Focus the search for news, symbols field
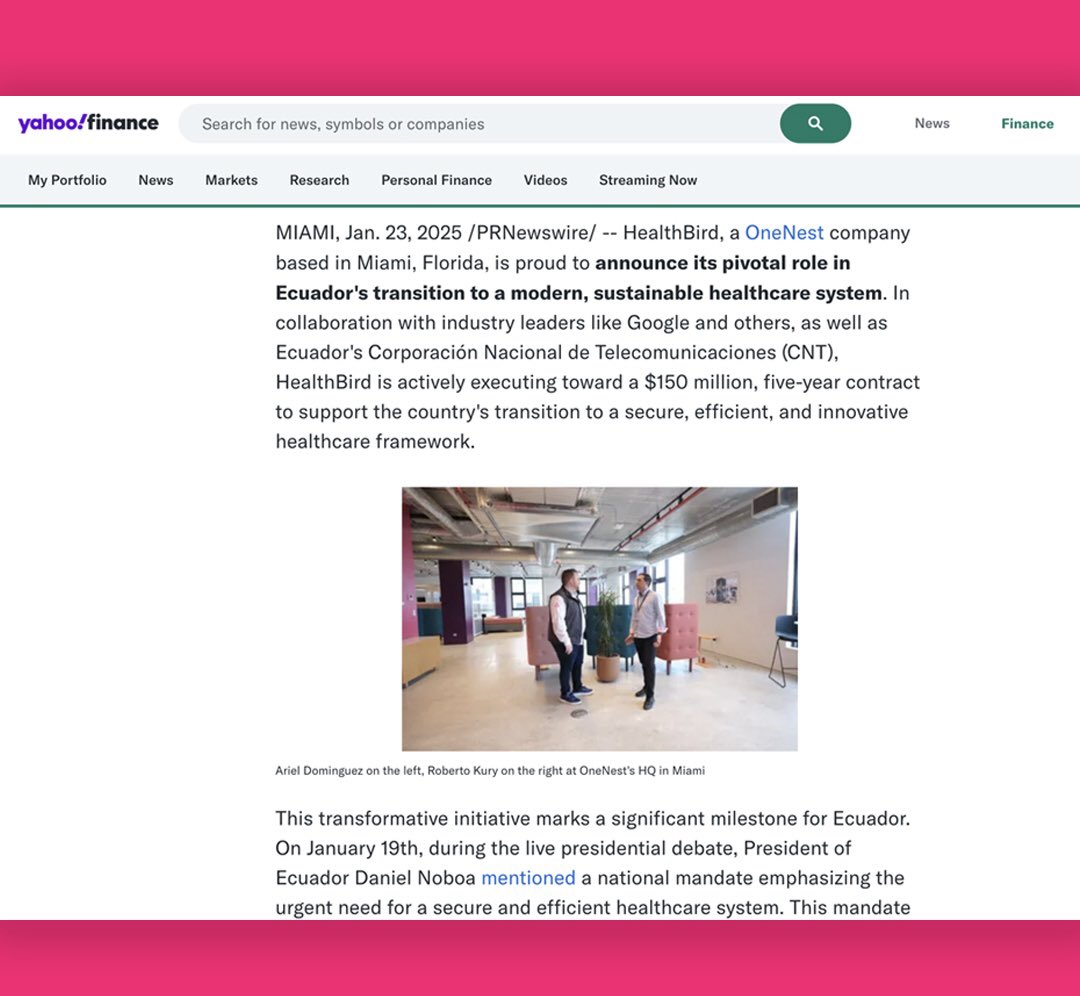Viewport: 1080px width, 996px height. pyautogui.click(x=479, y=124)
